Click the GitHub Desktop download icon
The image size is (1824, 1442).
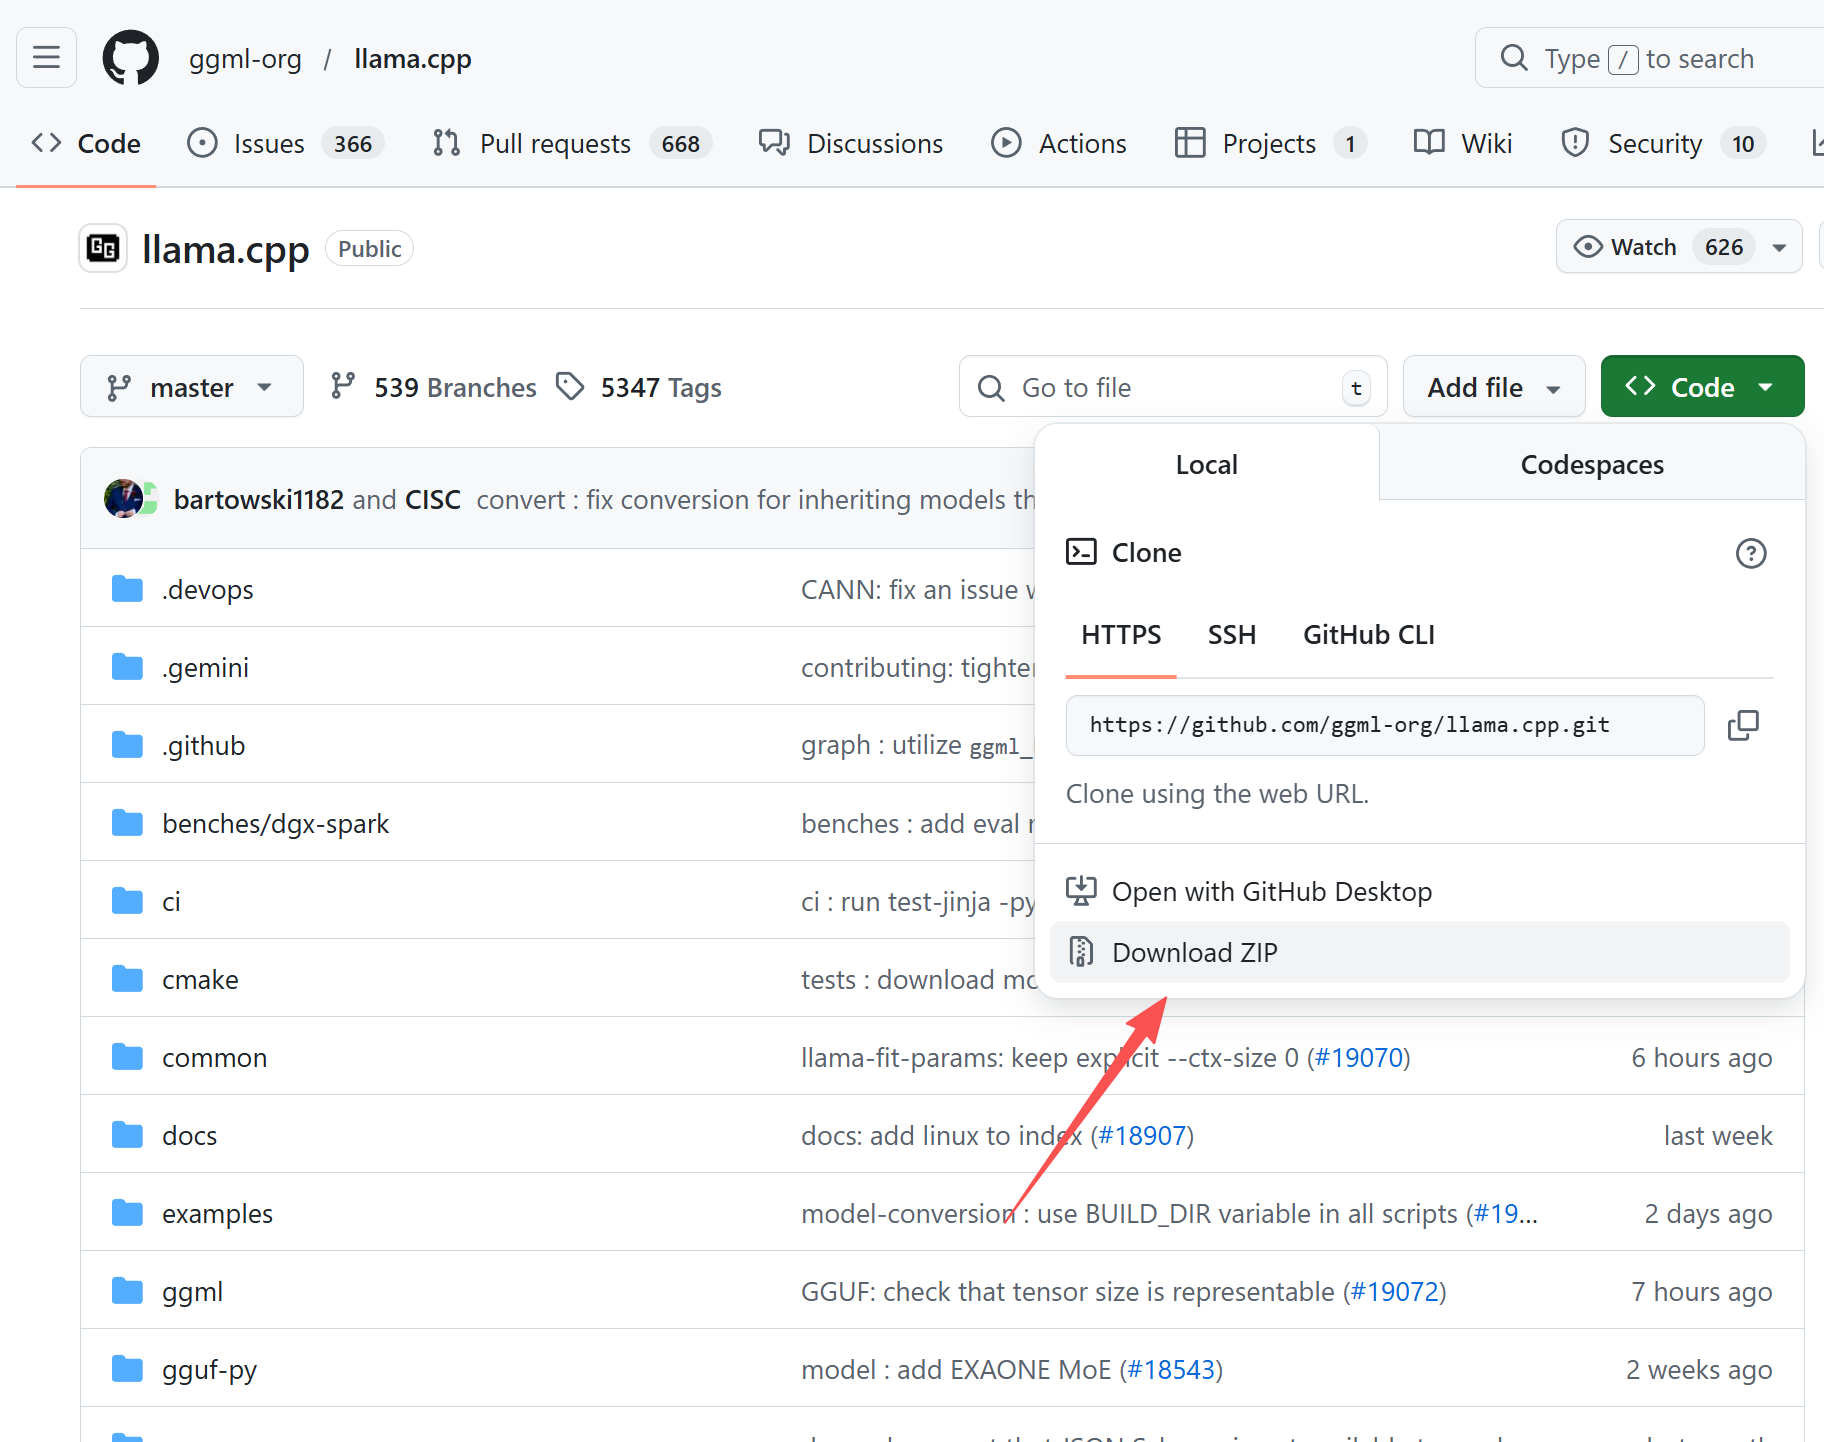[1081, 891]
